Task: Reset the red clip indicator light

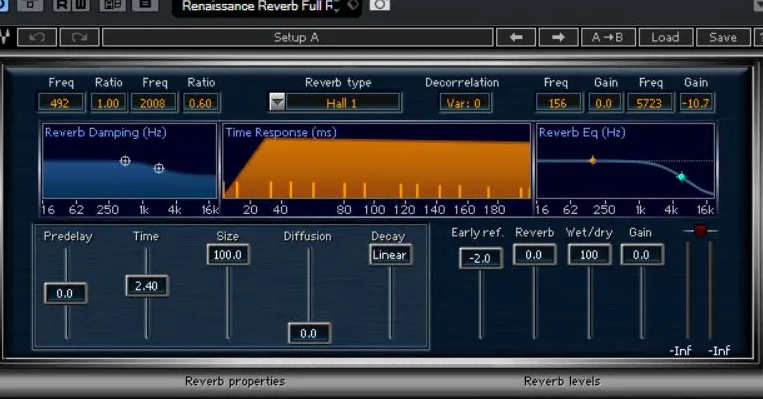Action: coord(700,231)
